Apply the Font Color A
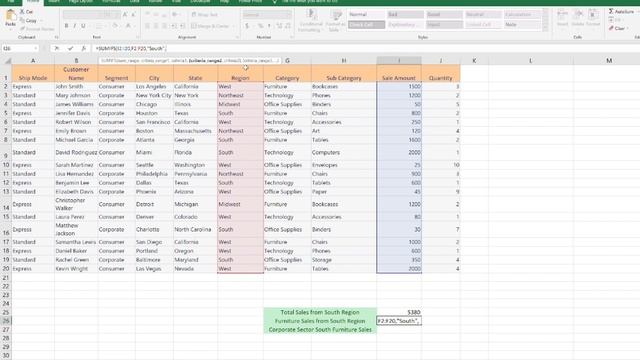Image resolution: width=640 pixels, height=360 pixels. point(128,26)
